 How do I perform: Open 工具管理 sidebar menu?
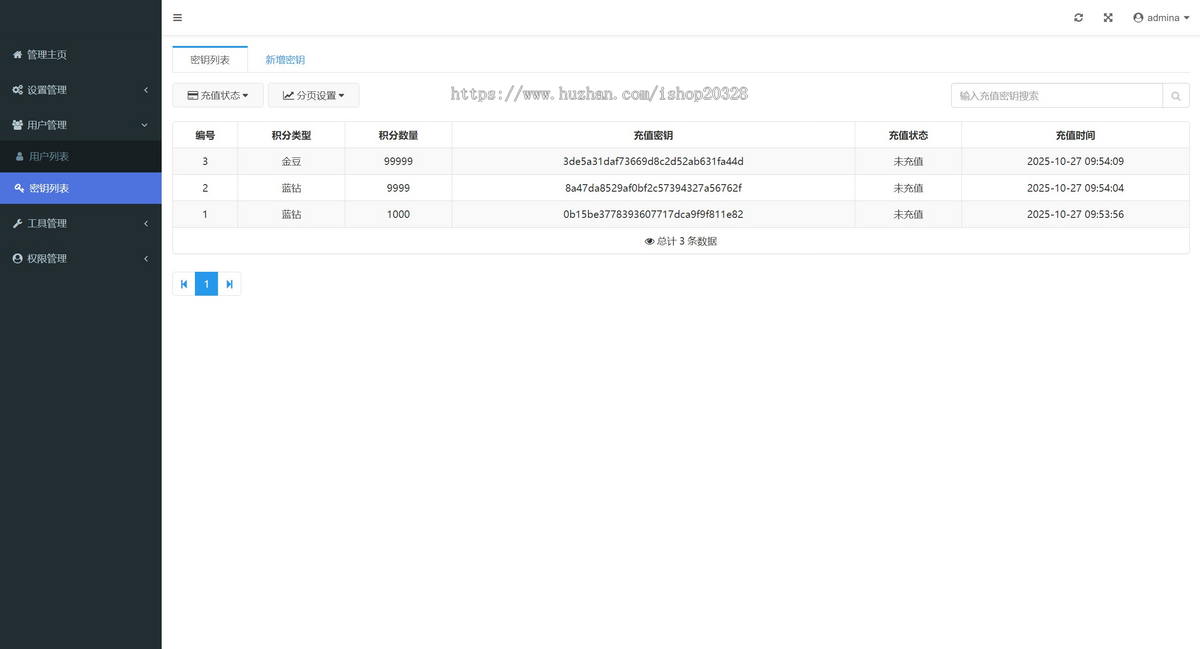click(x=80, y=223)
